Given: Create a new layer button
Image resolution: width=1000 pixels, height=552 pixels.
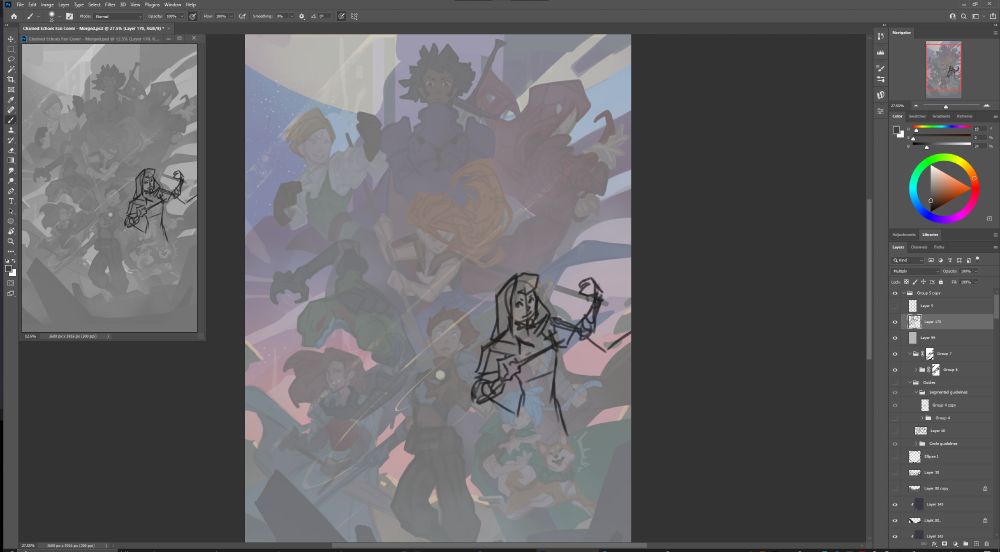Looking at the screenshot, I should coord(976,544).
